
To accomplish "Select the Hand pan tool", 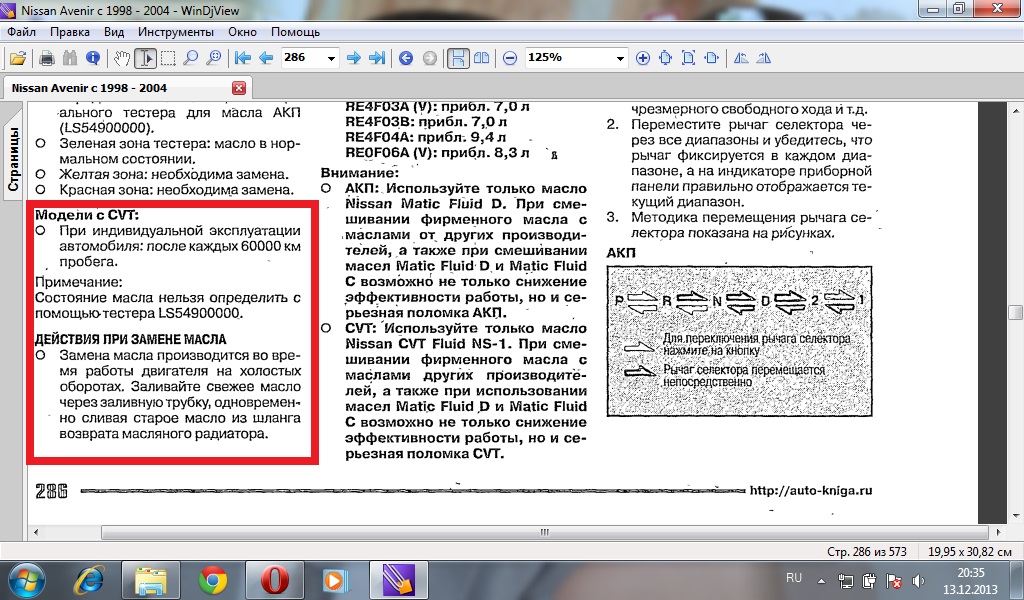I will [121, 58].
